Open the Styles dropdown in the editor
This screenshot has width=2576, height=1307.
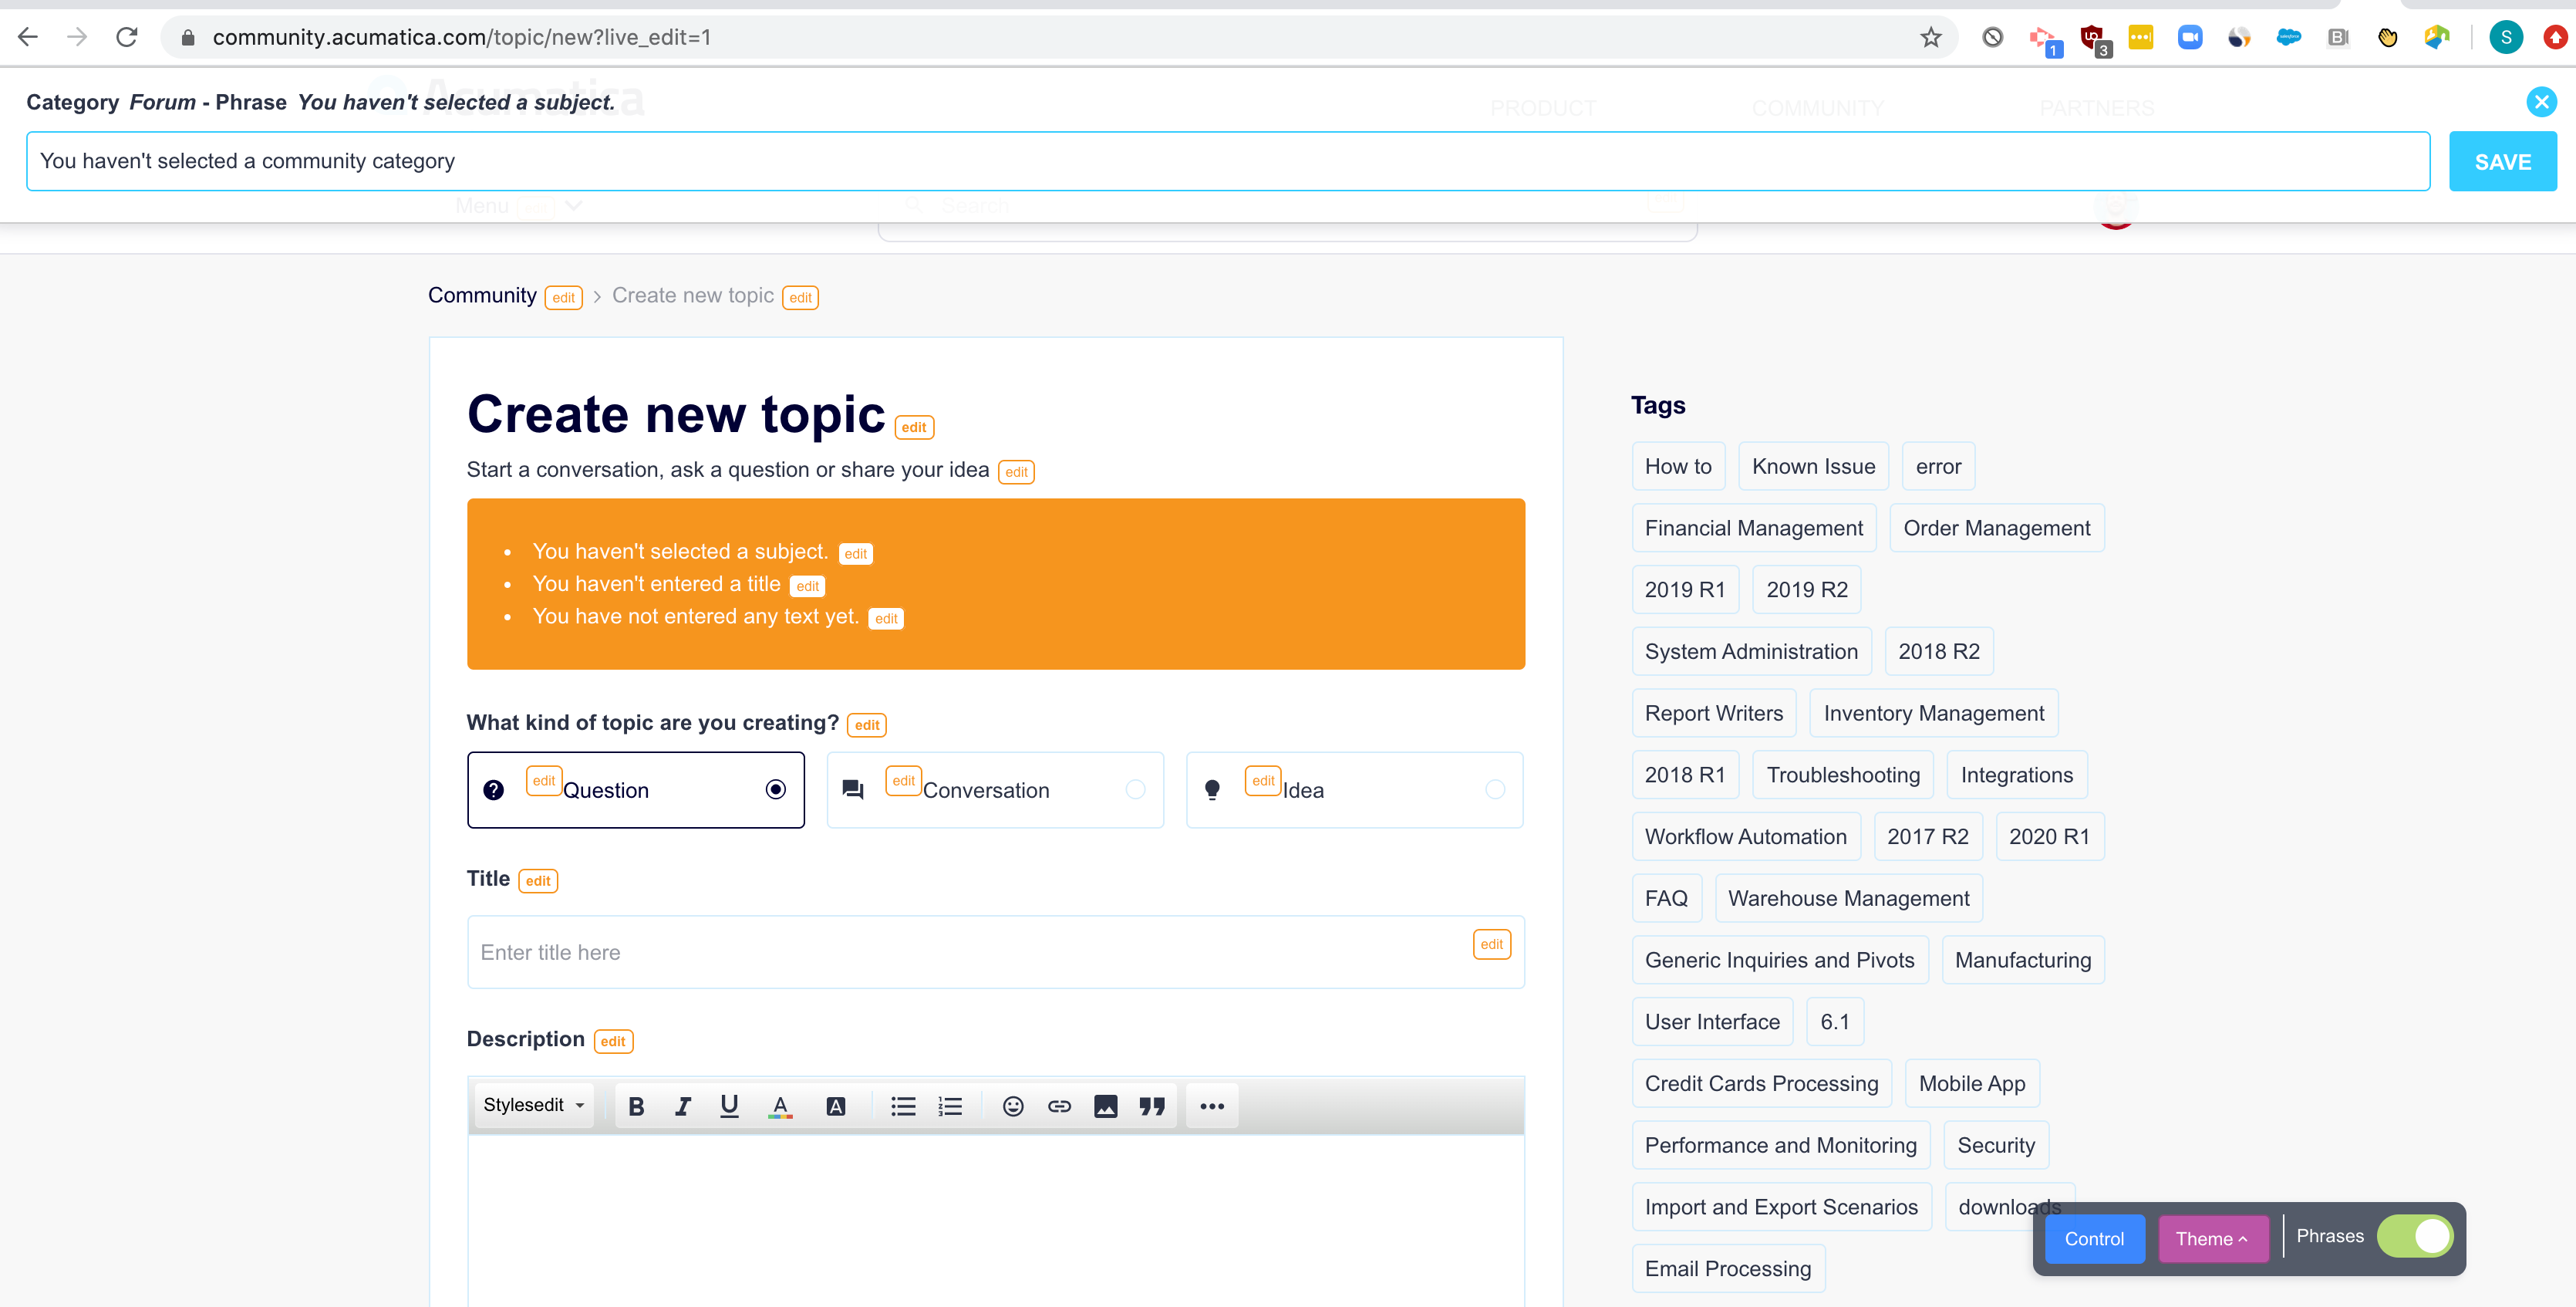click(x=533, y=1105)
